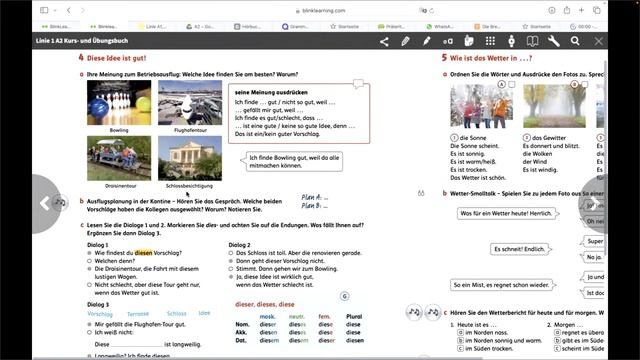Click the snowy group photo A
Screen dimensions: 640x360
pyautogui.click(x=482, y=106)
